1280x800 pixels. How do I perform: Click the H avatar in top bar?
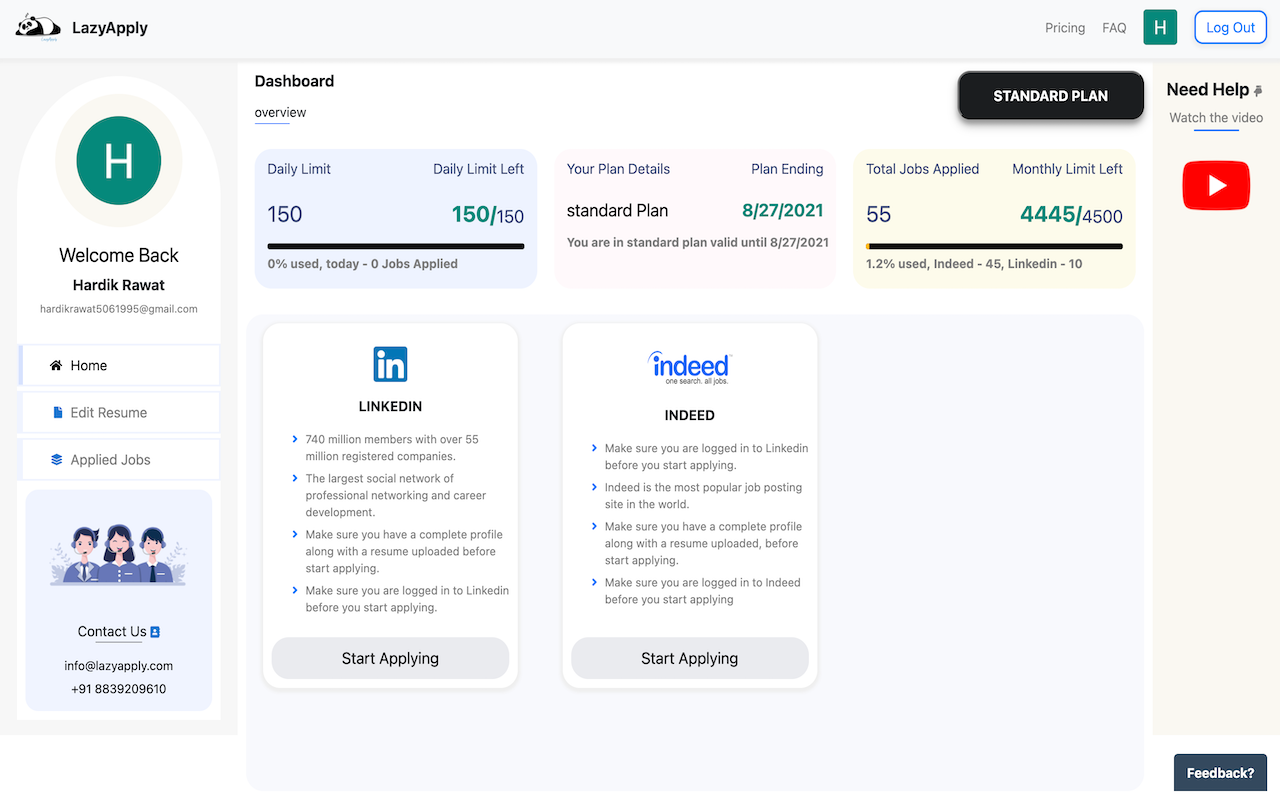(x=1160, y=27)
